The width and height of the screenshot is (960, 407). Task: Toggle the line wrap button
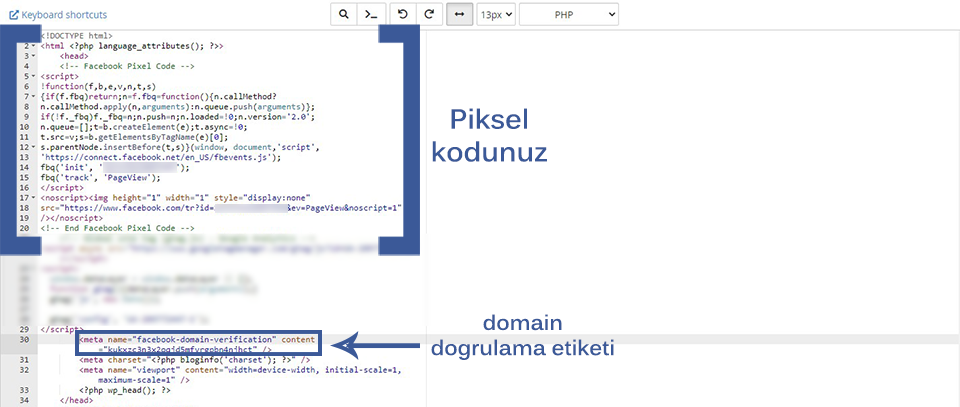click(459, 14)
